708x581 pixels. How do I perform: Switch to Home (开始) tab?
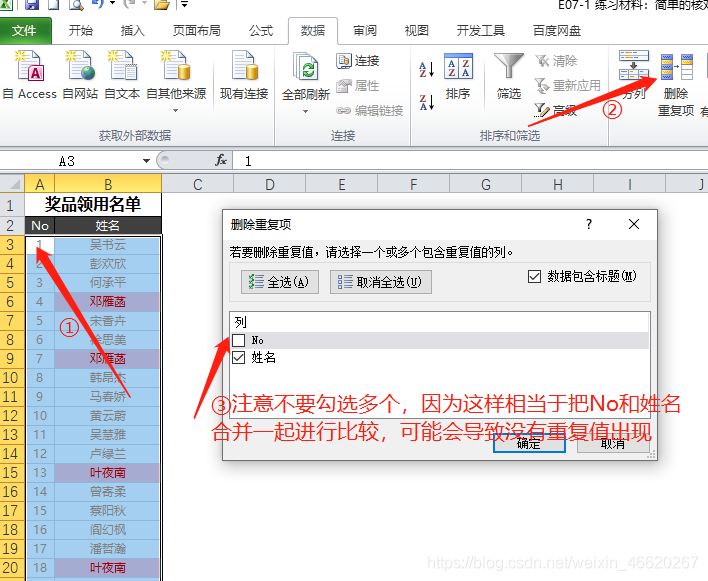pos(81,31)
